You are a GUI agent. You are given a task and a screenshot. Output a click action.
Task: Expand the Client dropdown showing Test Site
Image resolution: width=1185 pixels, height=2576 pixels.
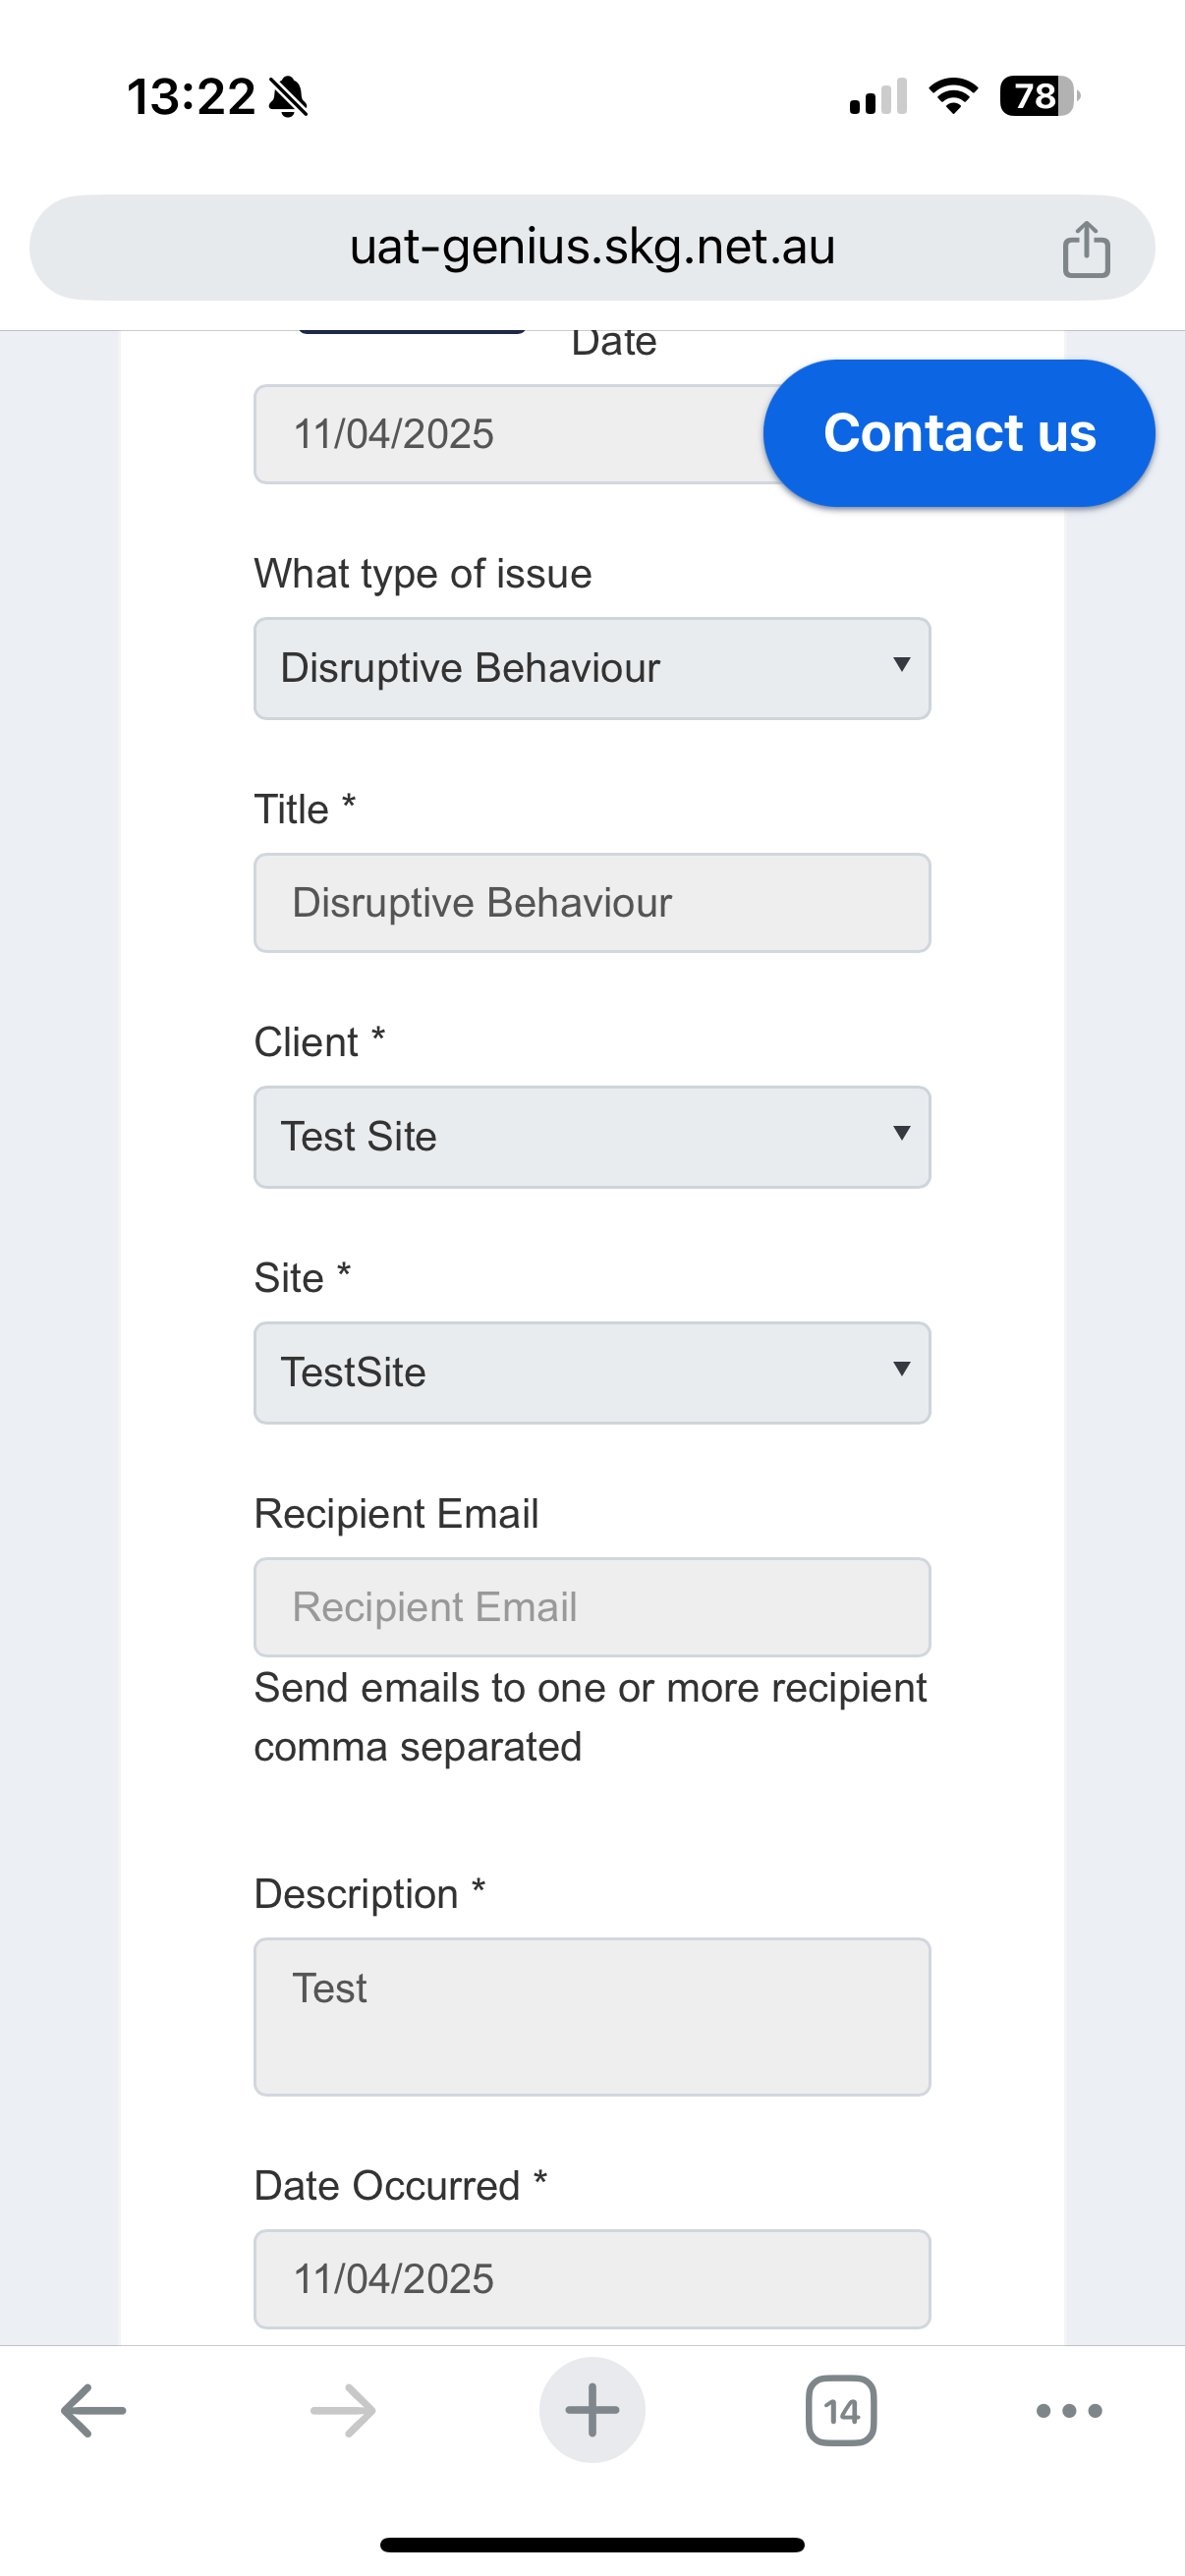[x=592, y=1137]
